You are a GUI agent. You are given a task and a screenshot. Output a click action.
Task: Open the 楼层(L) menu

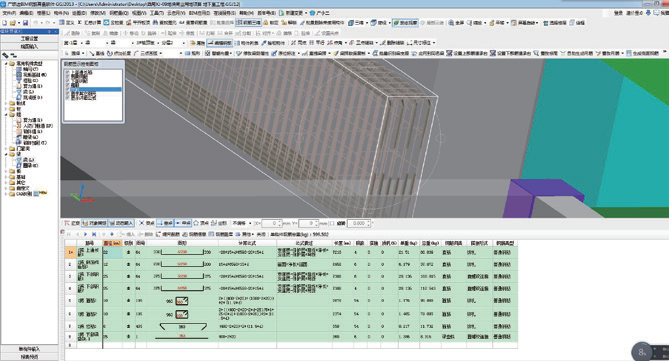click(x=43, y=13)
